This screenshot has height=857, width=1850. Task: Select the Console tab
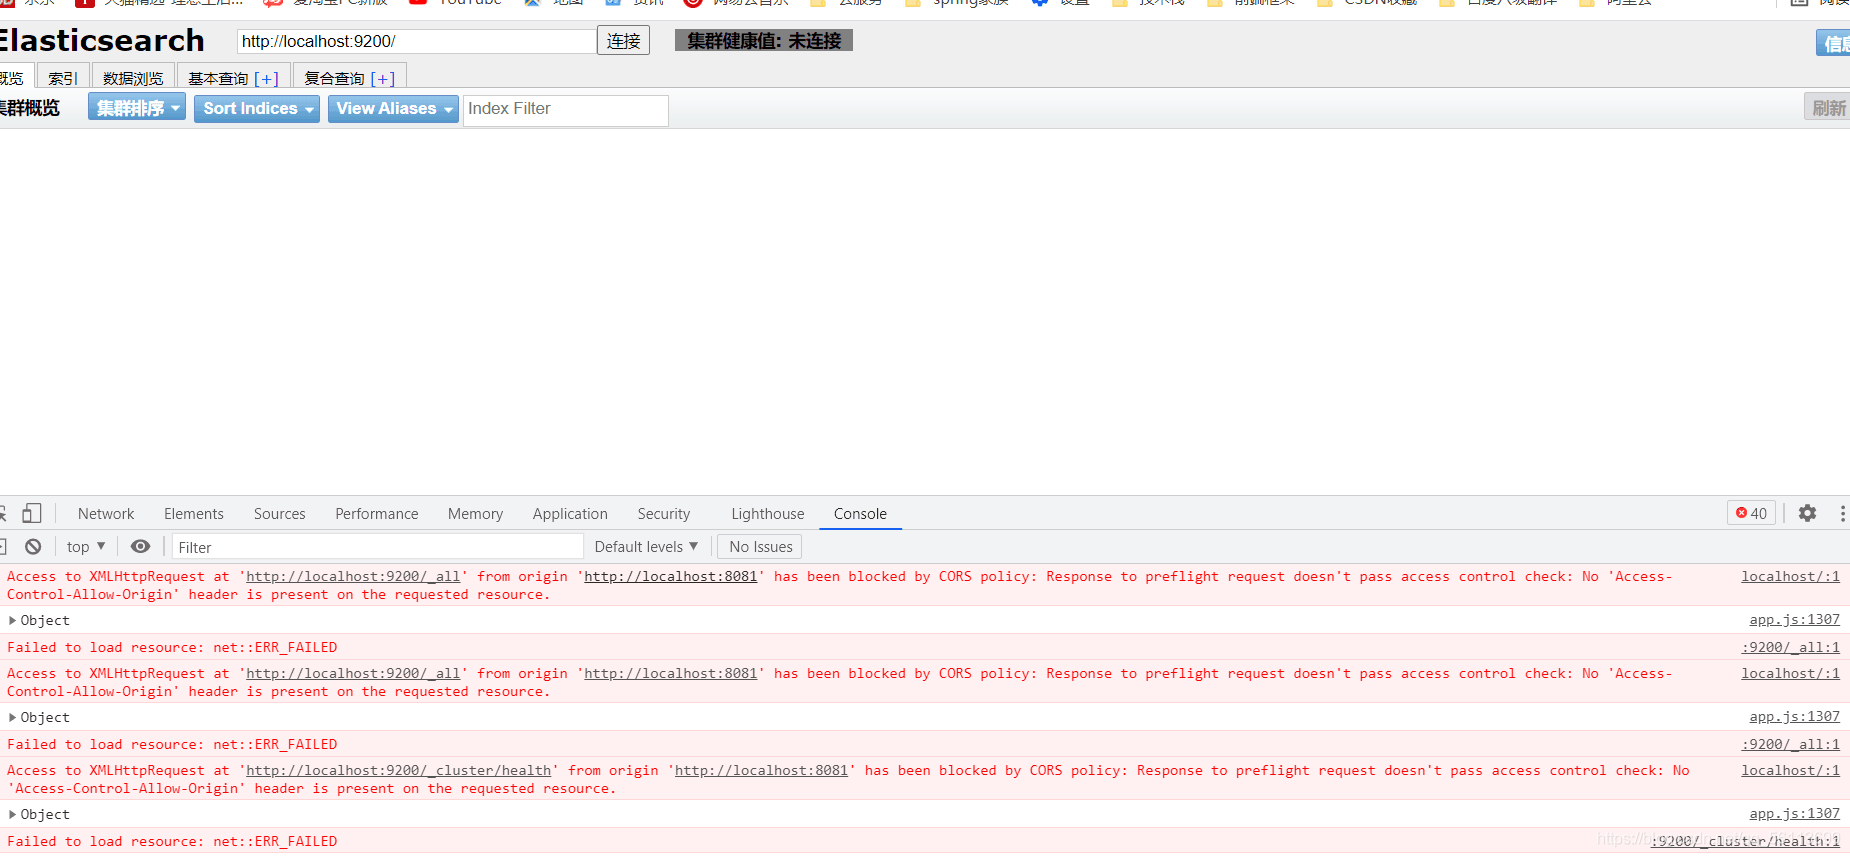860,514
